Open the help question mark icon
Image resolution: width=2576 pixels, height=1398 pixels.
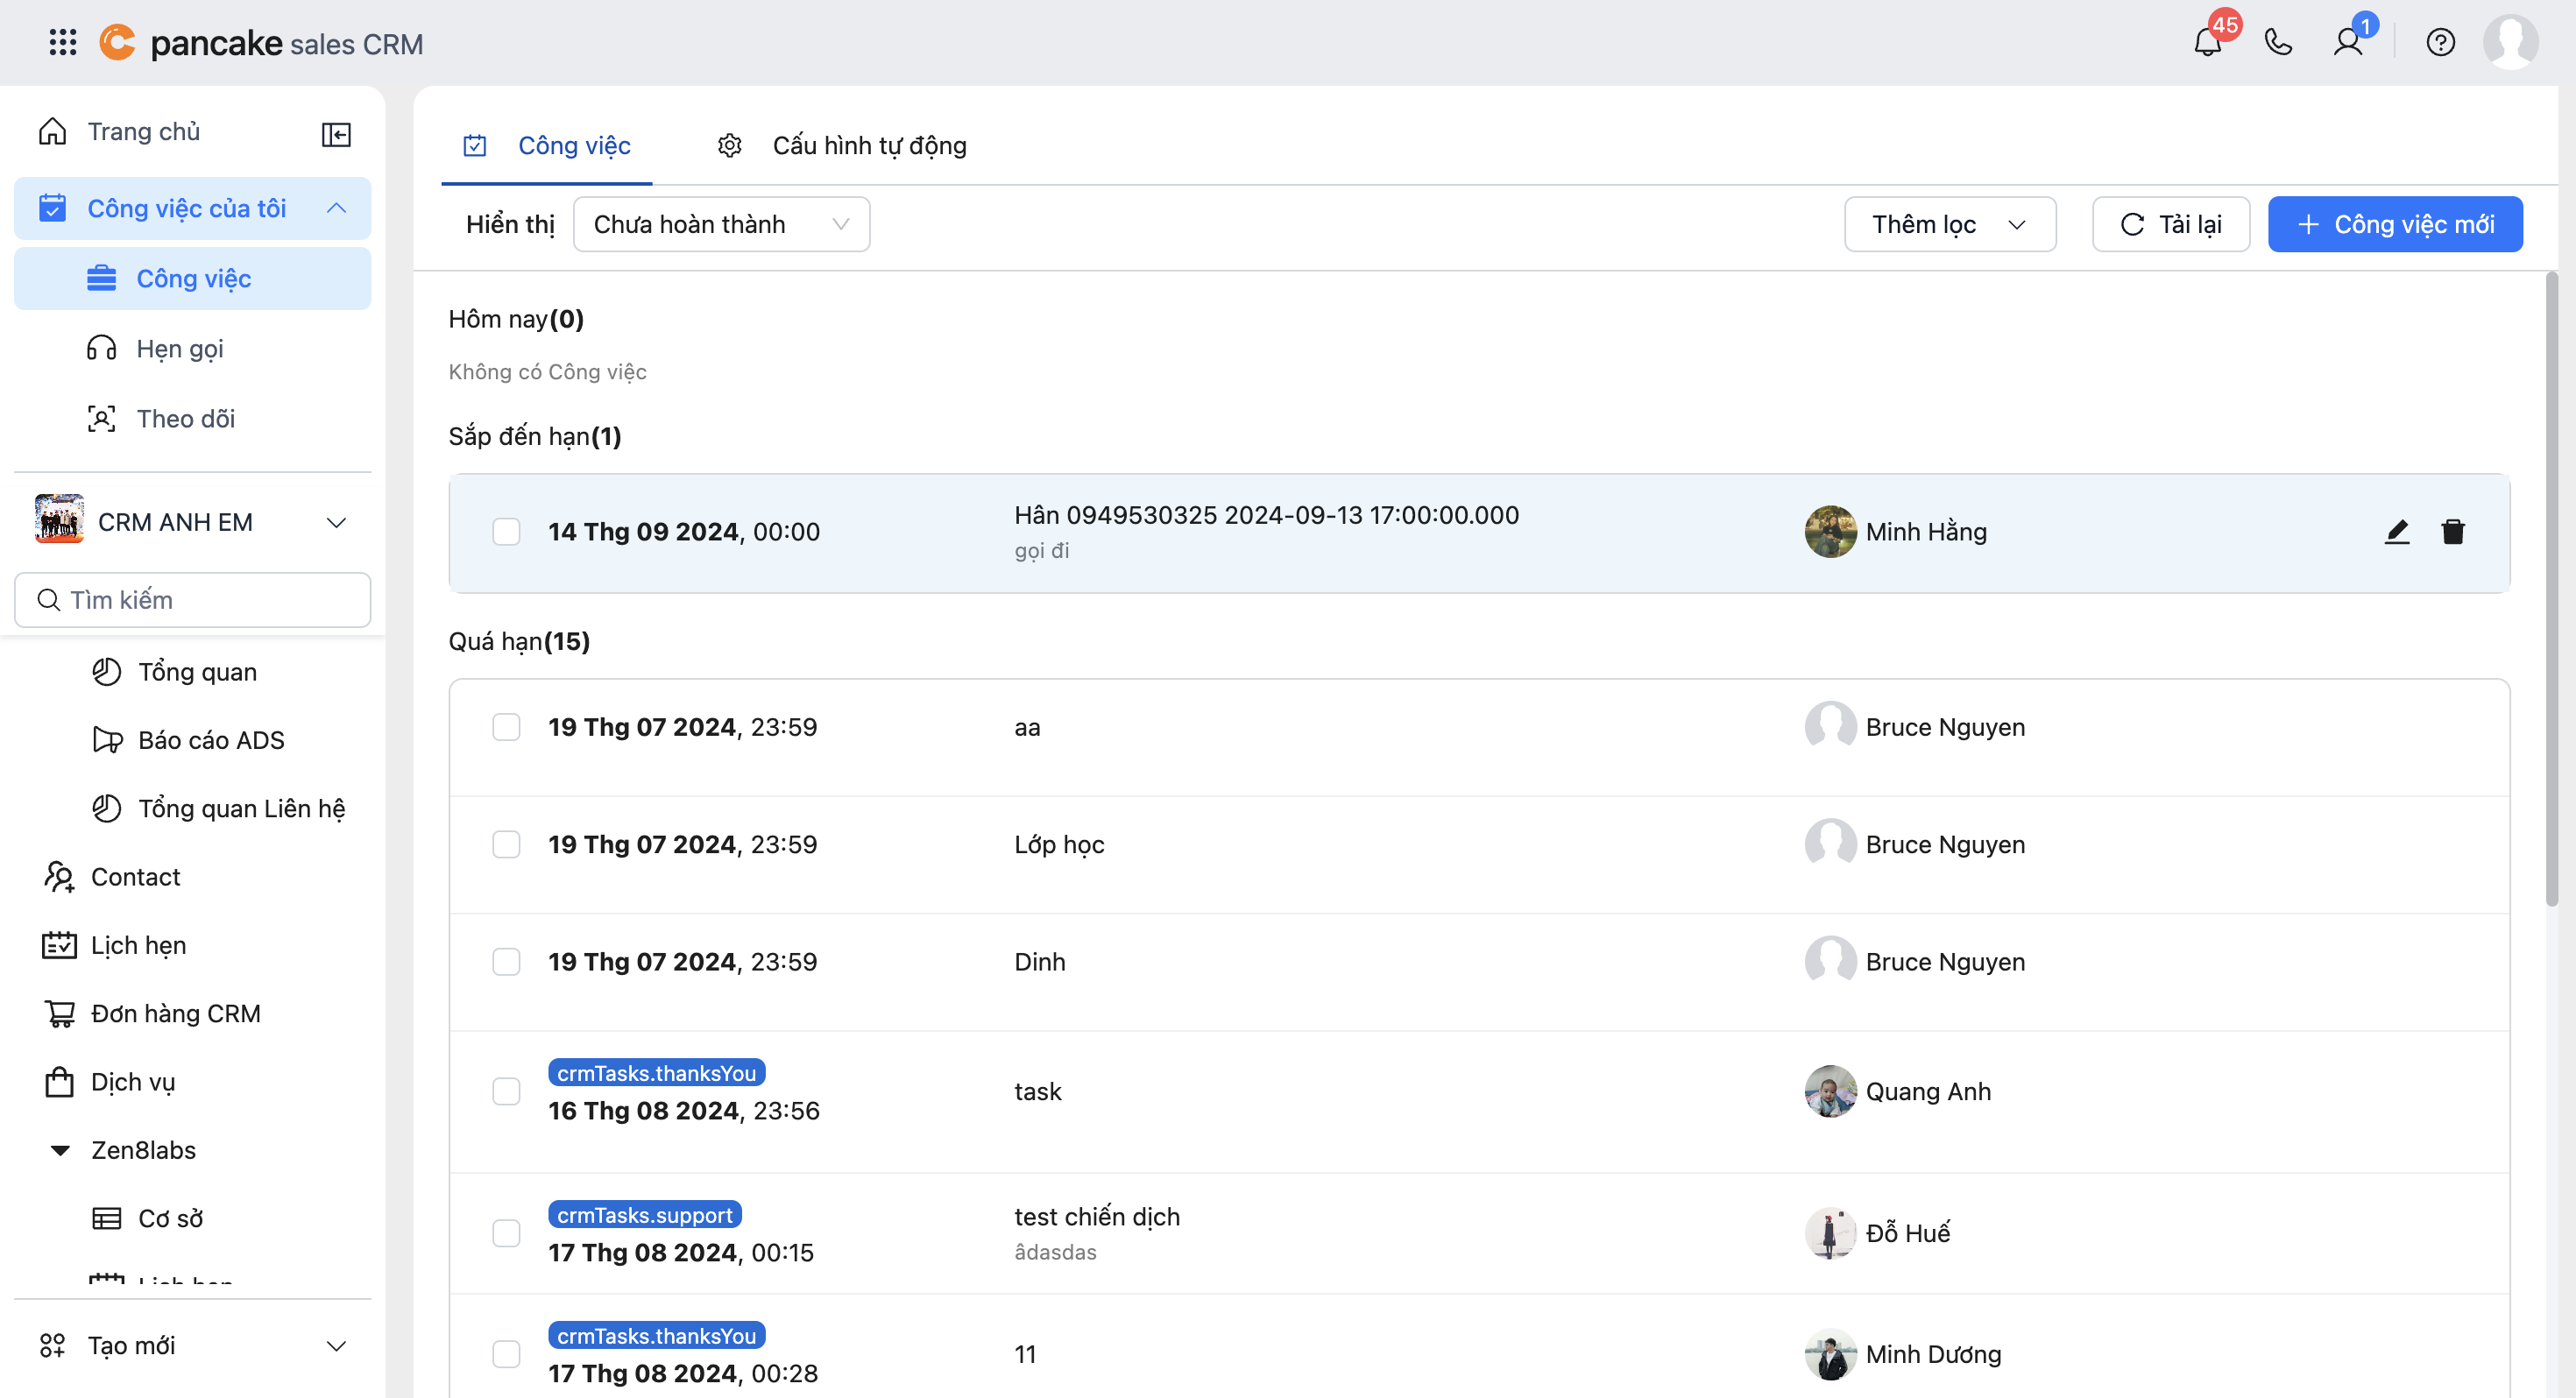coord(2440,43)
